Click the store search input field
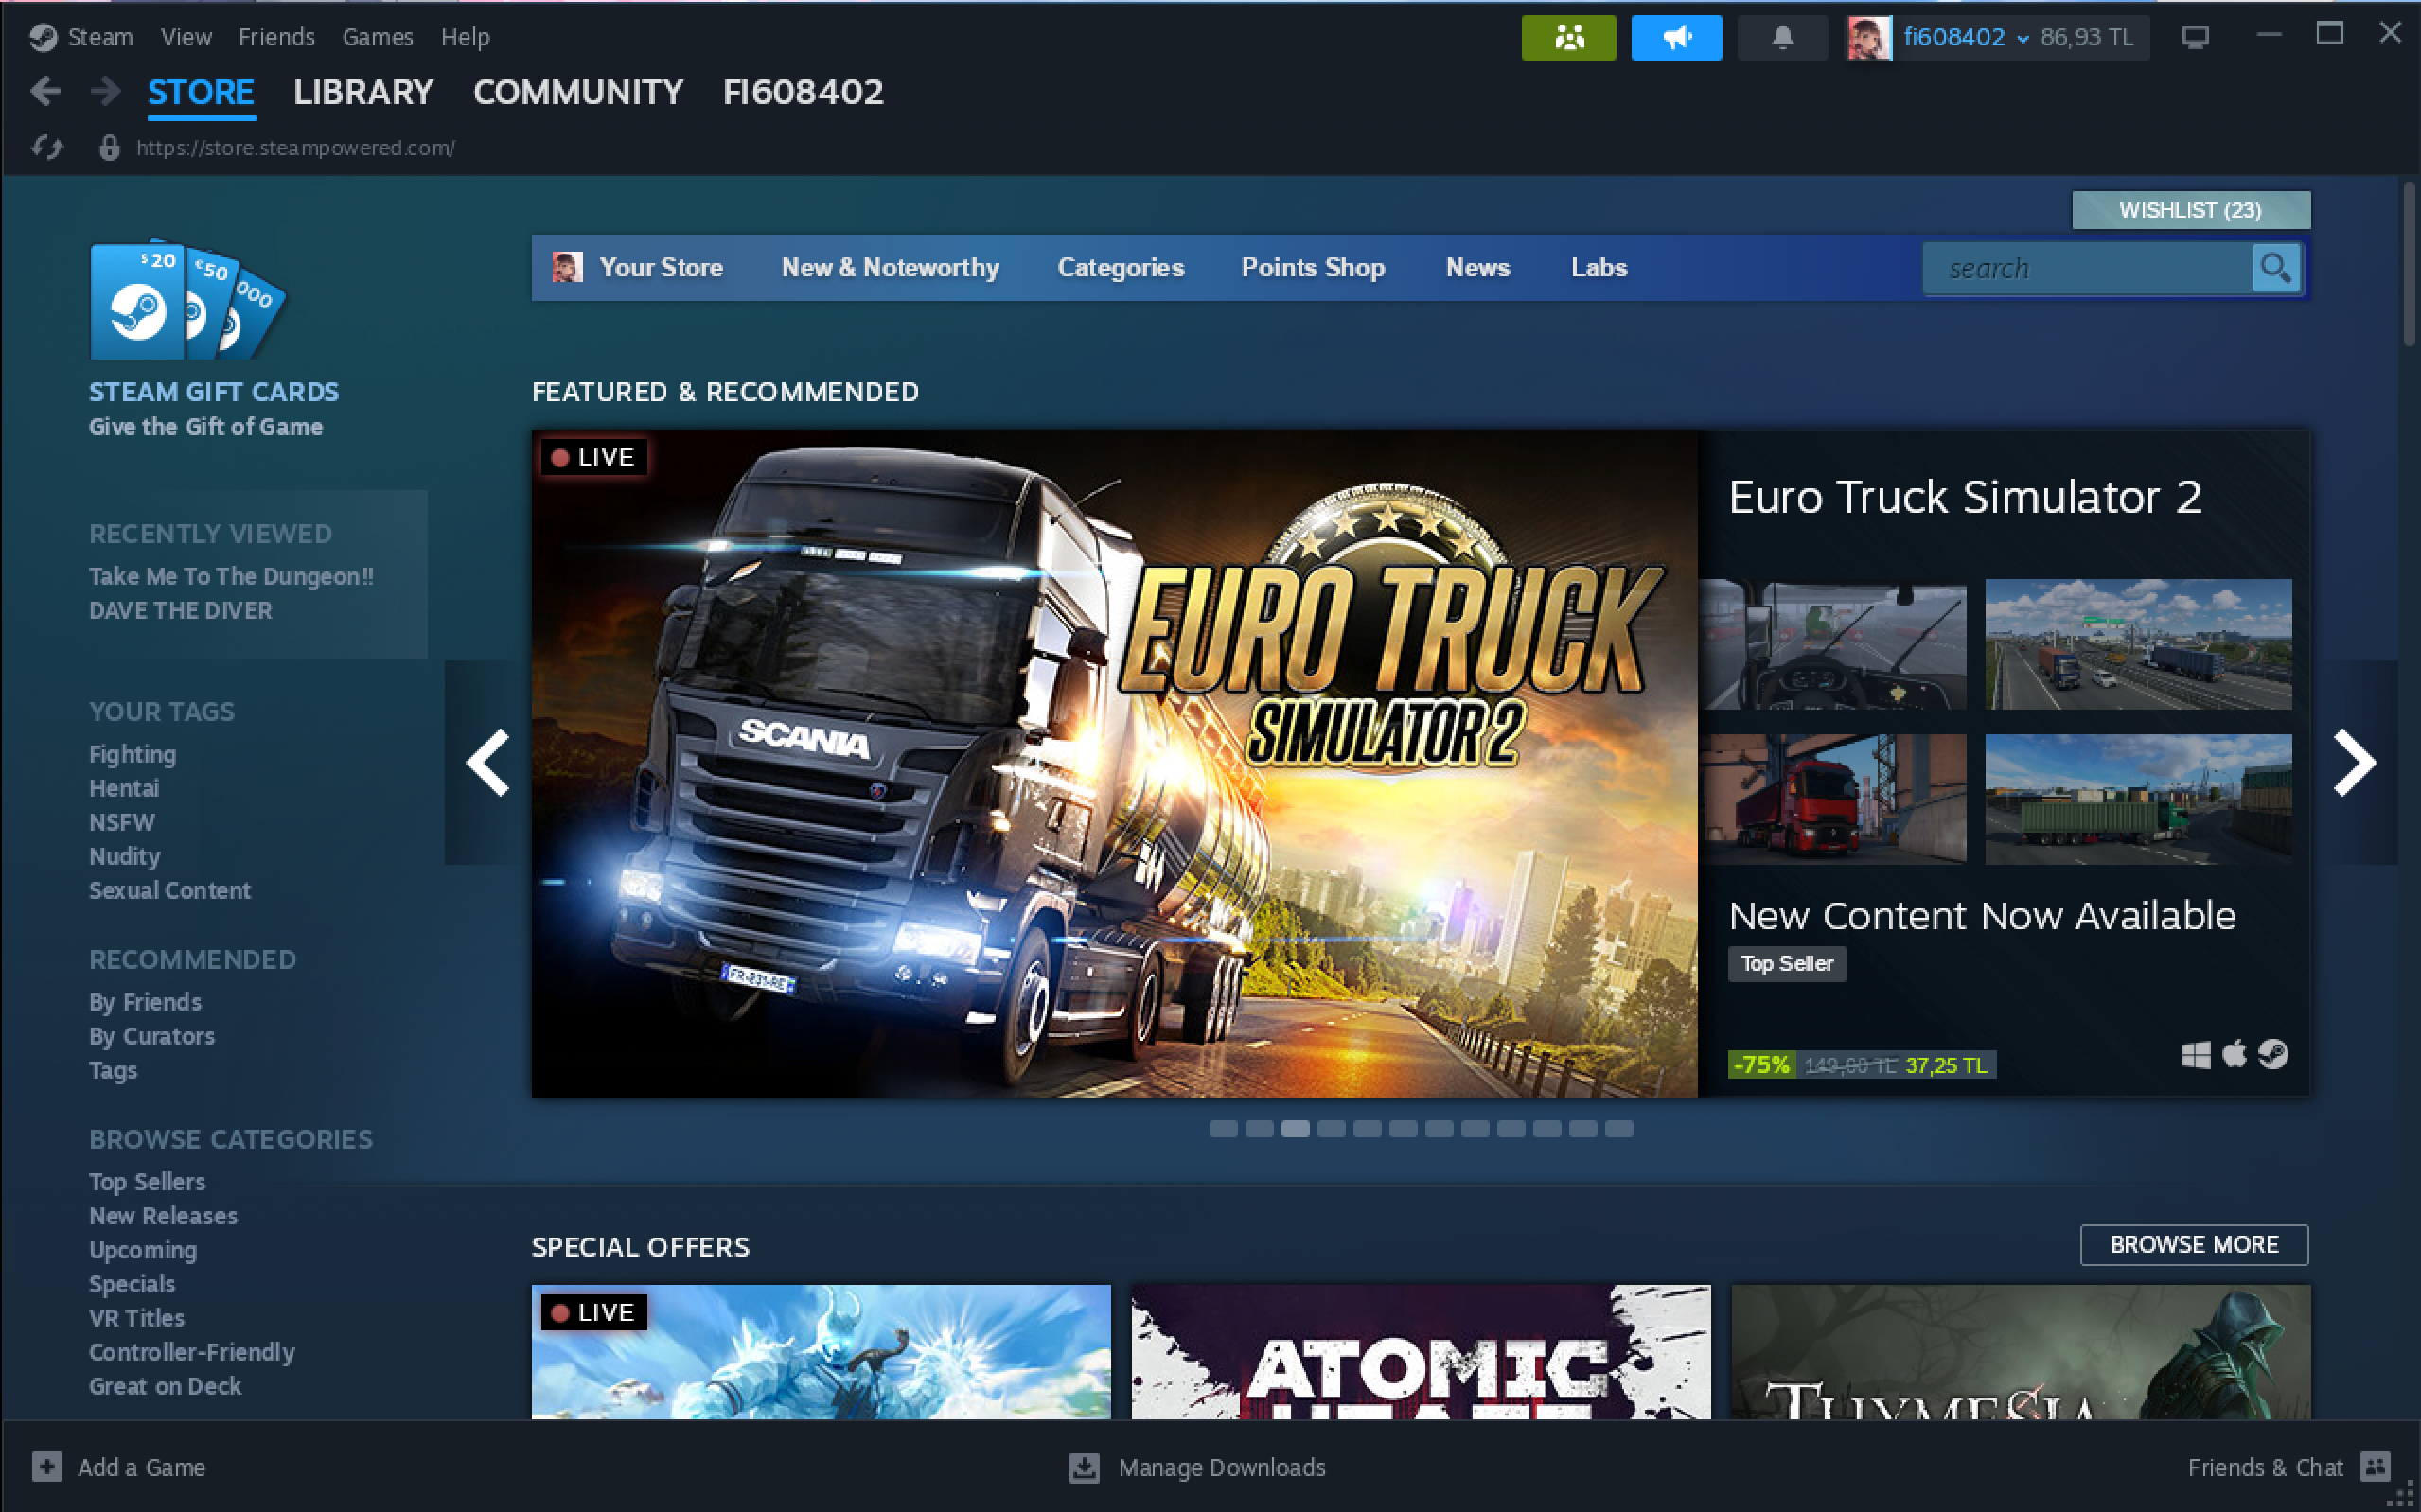The width and height of the screenshot is (2421, 1512). click(2085, 268)
